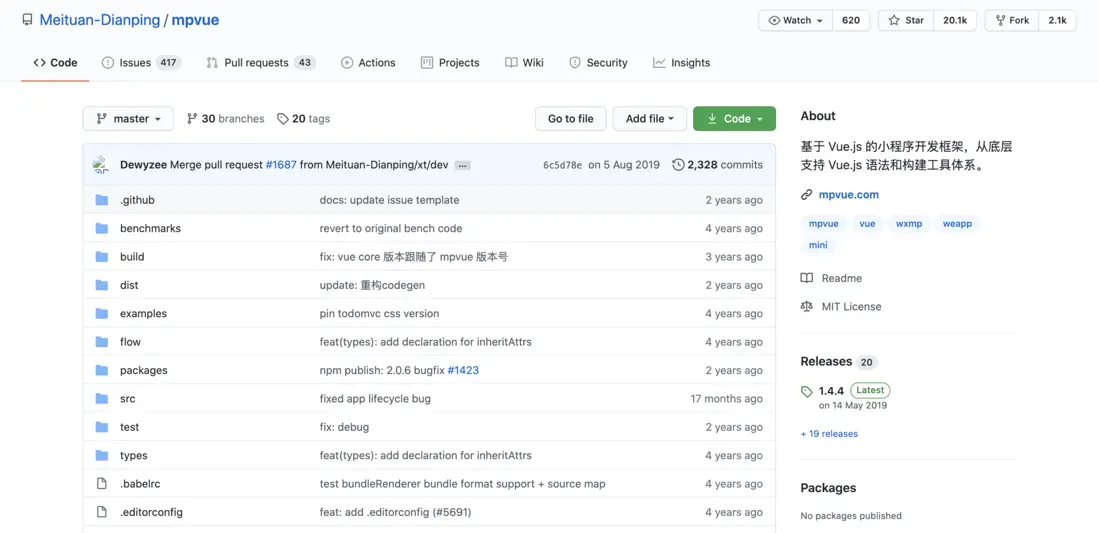The height and width of the screenshot is (533, 1098).
Task: Click the tag icon next to 20 tags
Action: [x=283, y=119]
